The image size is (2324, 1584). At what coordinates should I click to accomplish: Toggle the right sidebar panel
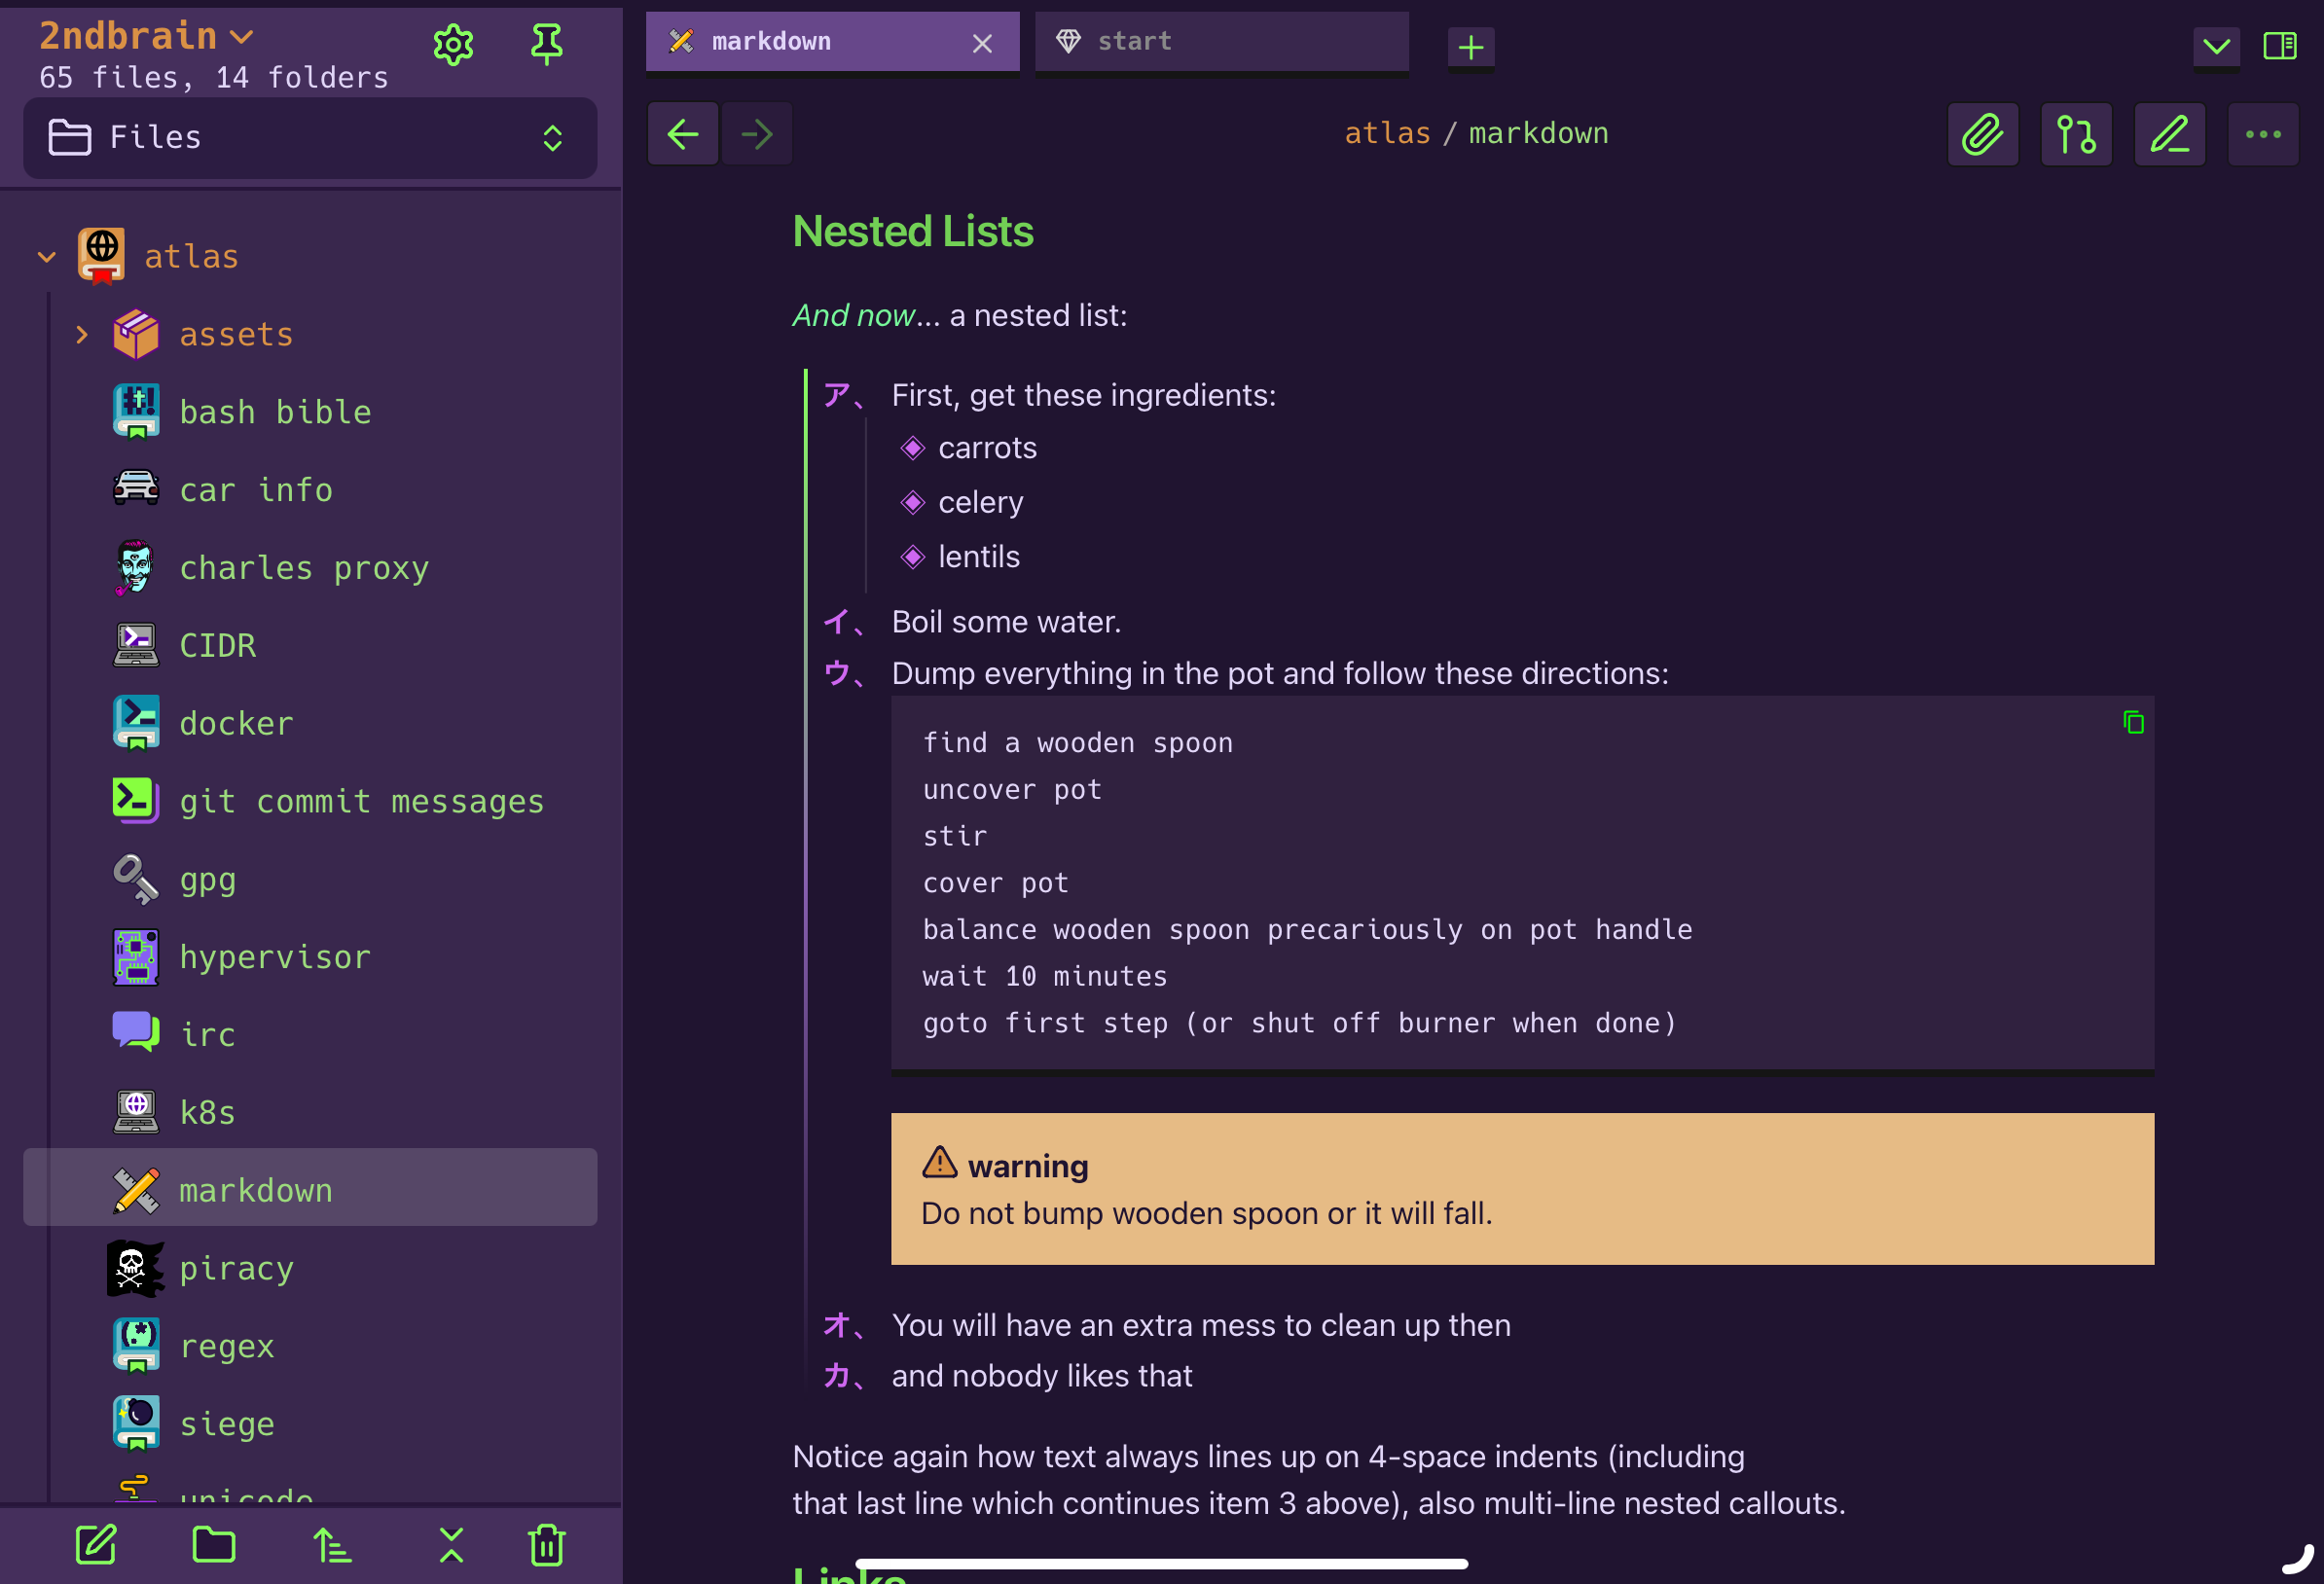click(x=2279, y=46)
